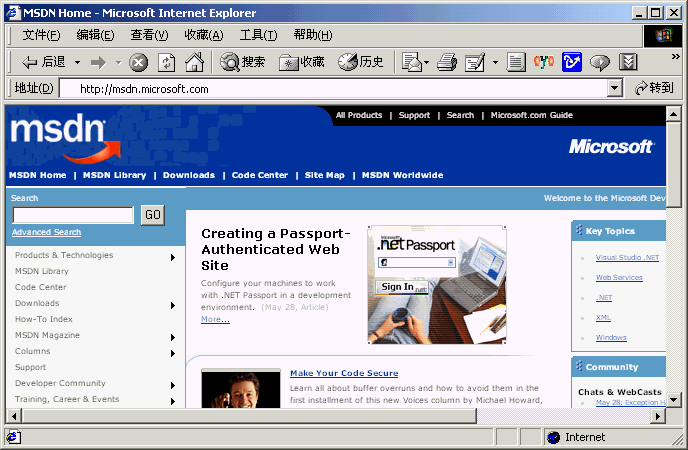The width and height of the screenshot is (688, 450).
Task: Open the Advanced Search link
Action: pyautogui.click(x=46, y=233)
